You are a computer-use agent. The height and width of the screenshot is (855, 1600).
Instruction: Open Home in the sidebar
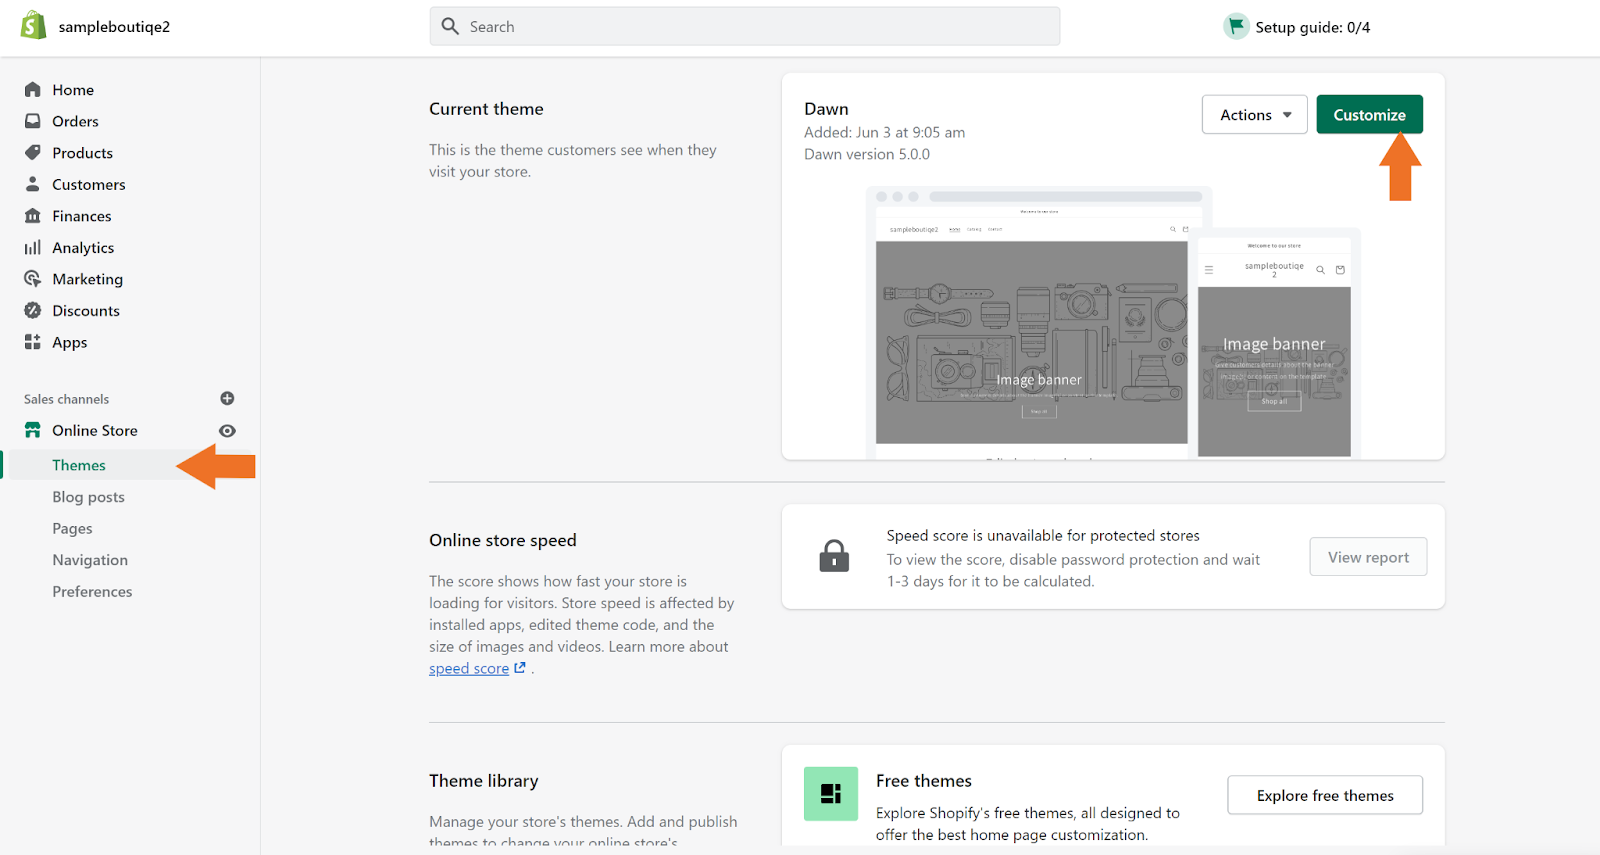(x=73, y=90)
